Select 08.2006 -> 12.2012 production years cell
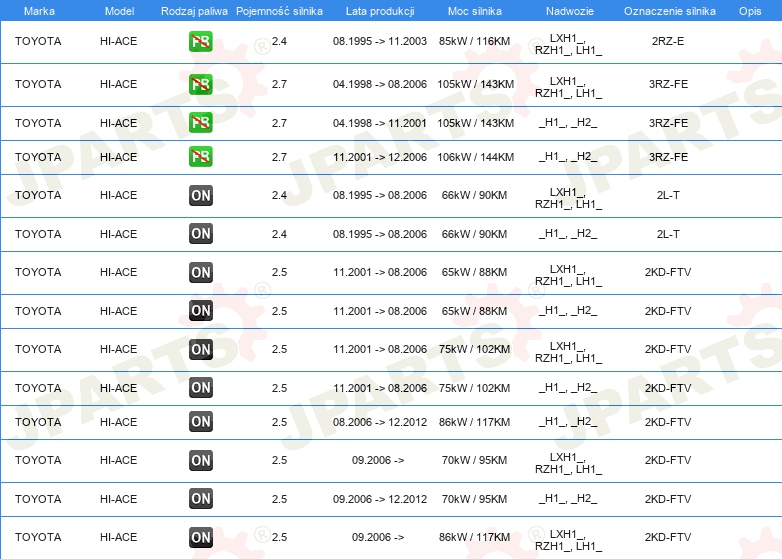Viewport: 782px width, 559px height. click(x=380, y=422)
